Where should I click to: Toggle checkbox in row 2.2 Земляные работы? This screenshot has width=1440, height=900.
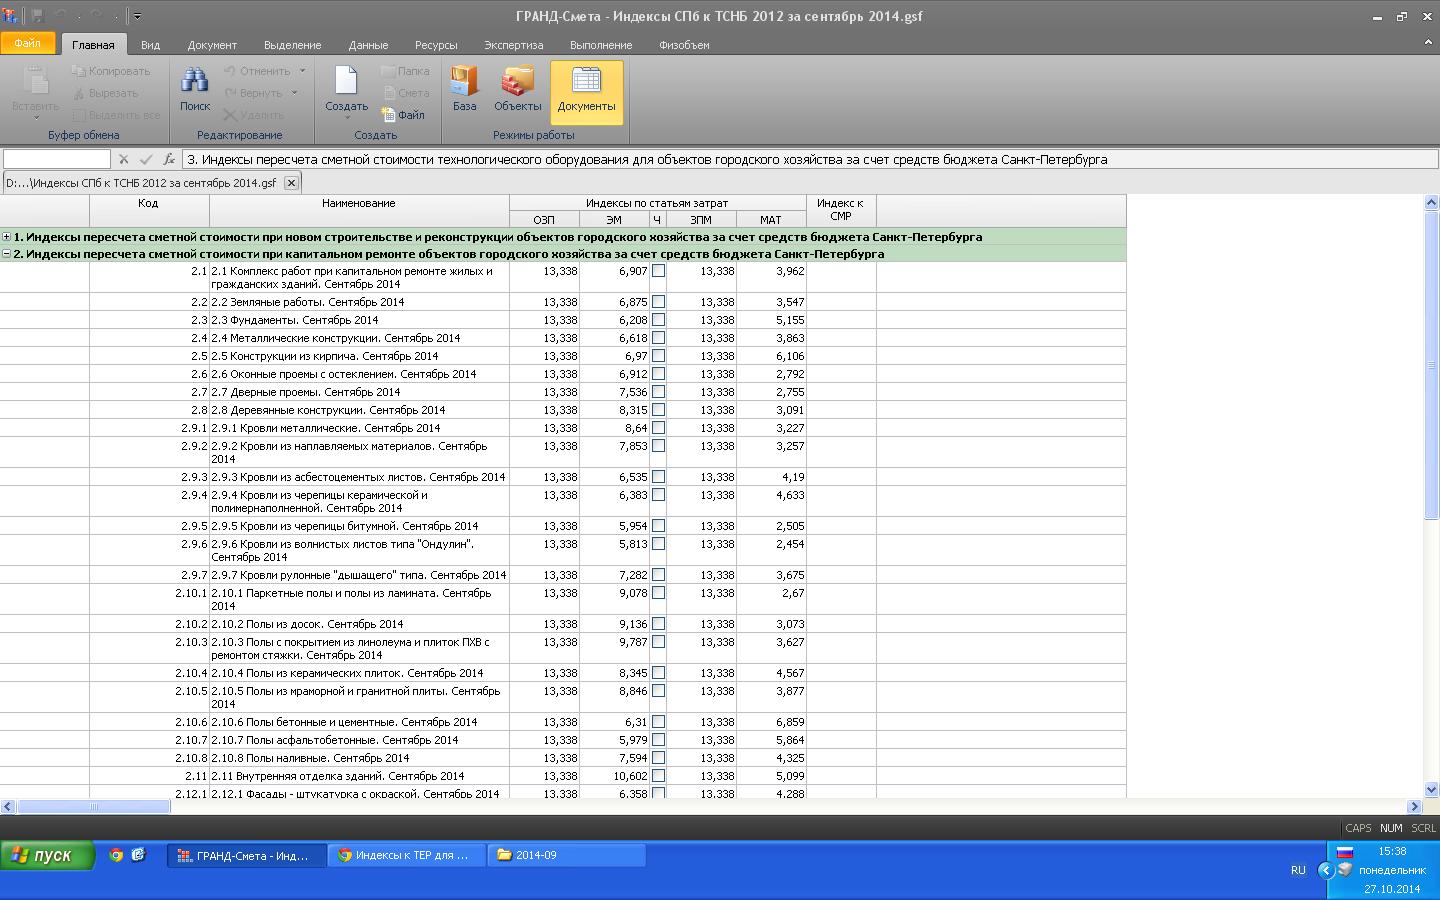[x=658, y=302]
